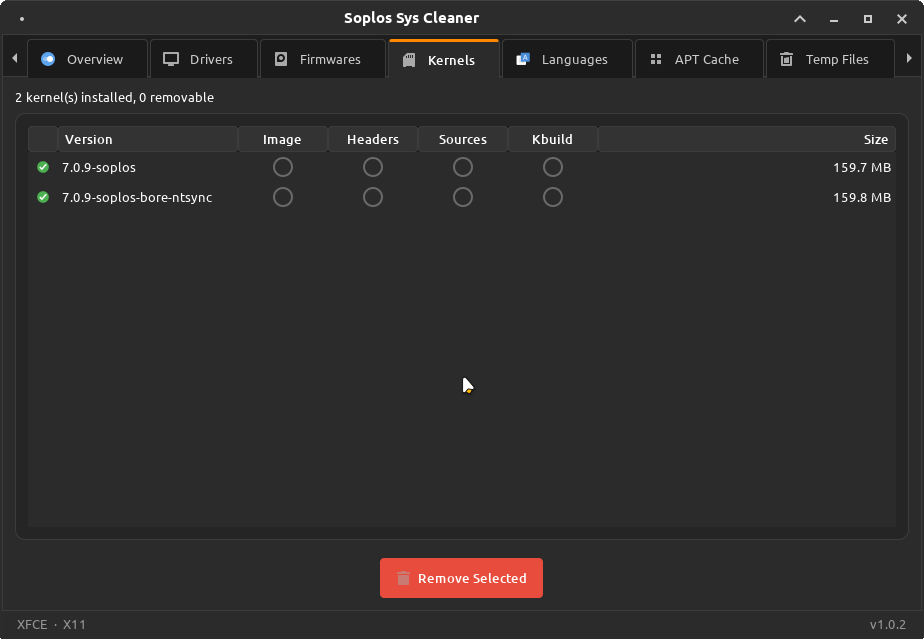The image size is (924, 639).
Task: Toggle Headers for 7.0.9-soplos kernel
Action: coord(373,167)
